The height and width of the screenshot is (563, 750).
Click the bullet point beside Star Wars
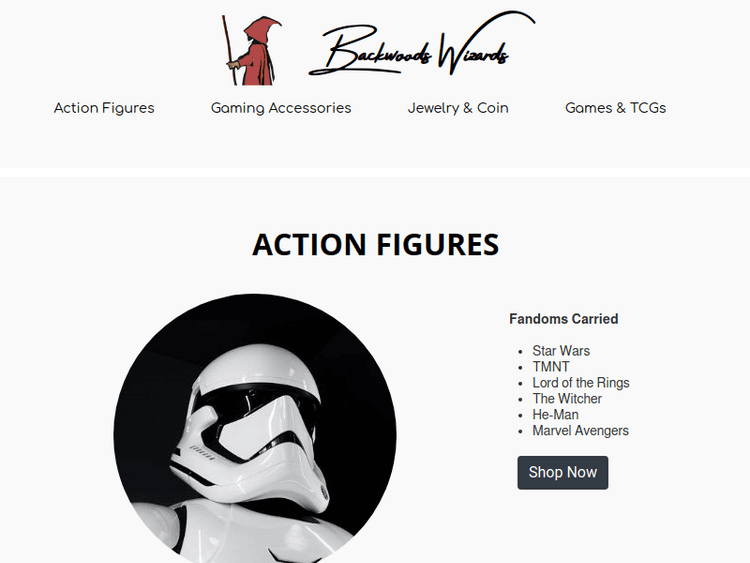521,352
